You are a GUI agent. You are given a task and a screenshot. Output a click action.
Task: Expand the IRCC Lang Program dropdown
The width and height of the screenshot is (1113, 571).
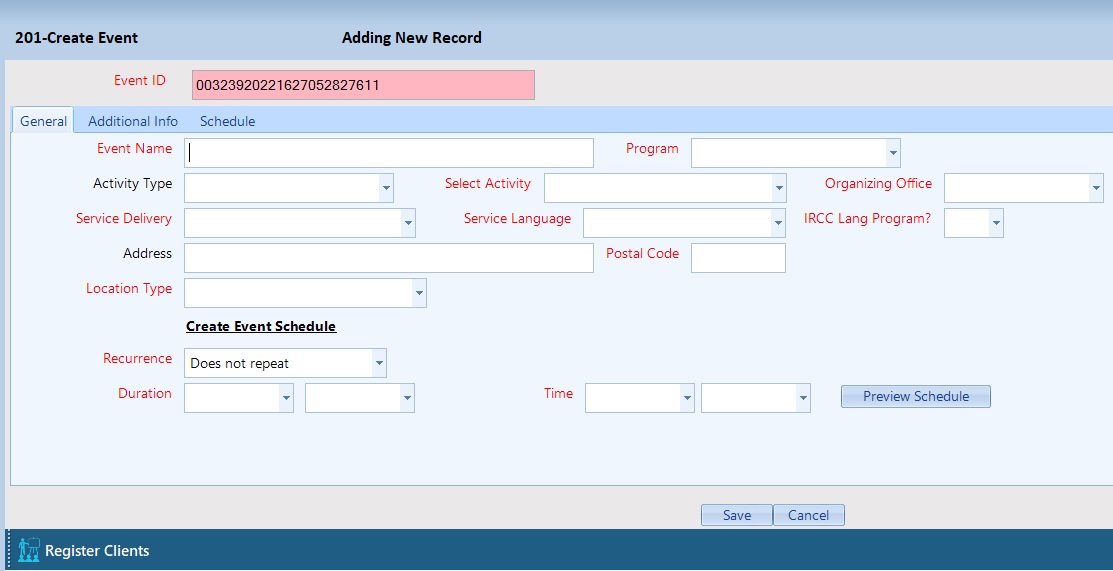(x=995, y=223)
